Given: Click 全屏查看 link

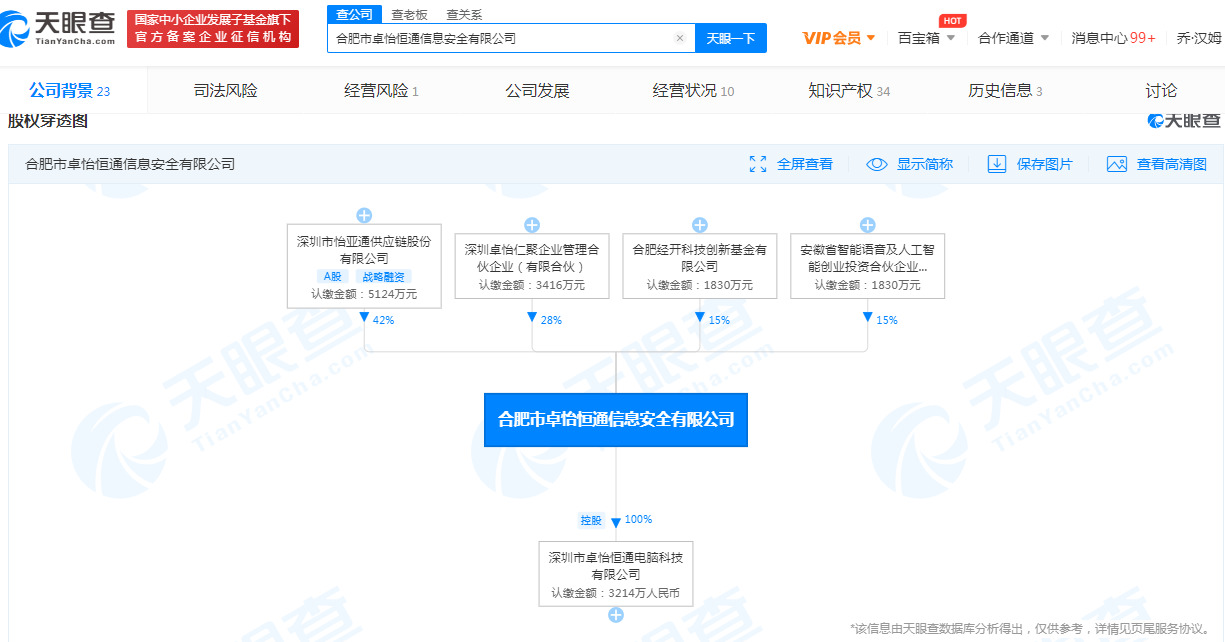Looking at the screenshot, I should click(805, 164).
